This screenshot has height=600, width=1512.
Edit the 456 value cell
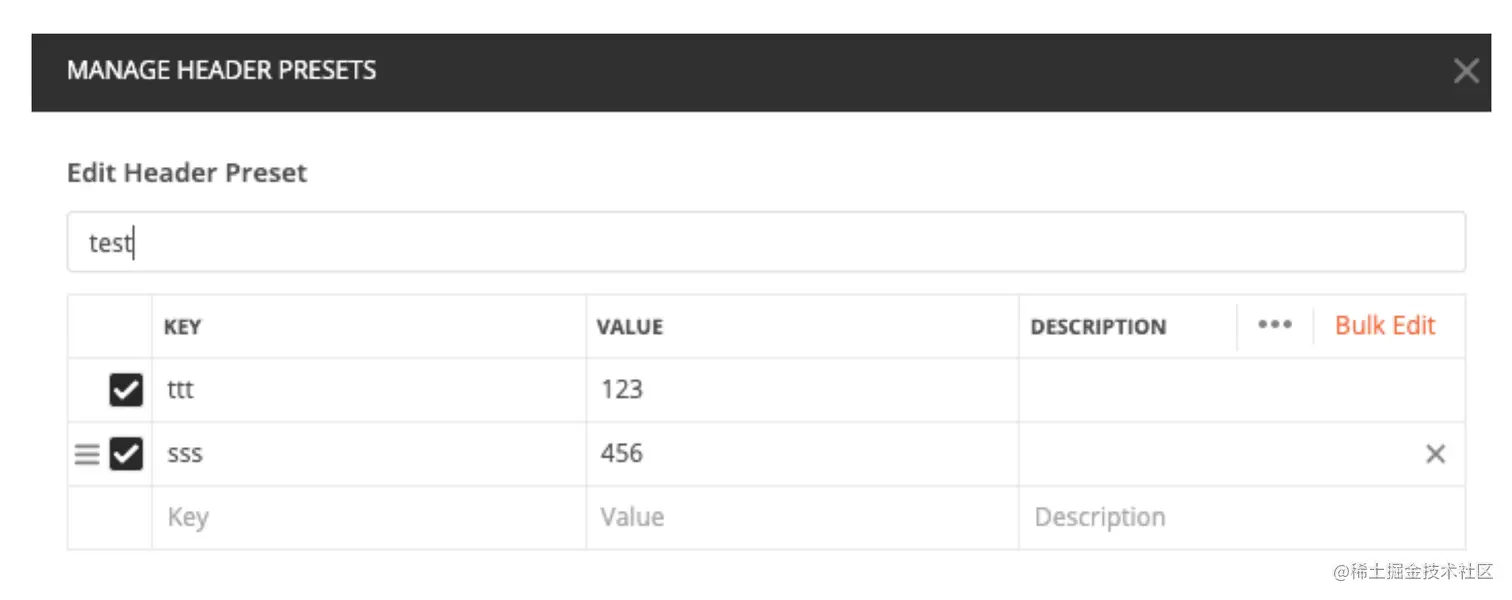pyautogui.click(x=801, y=454)
